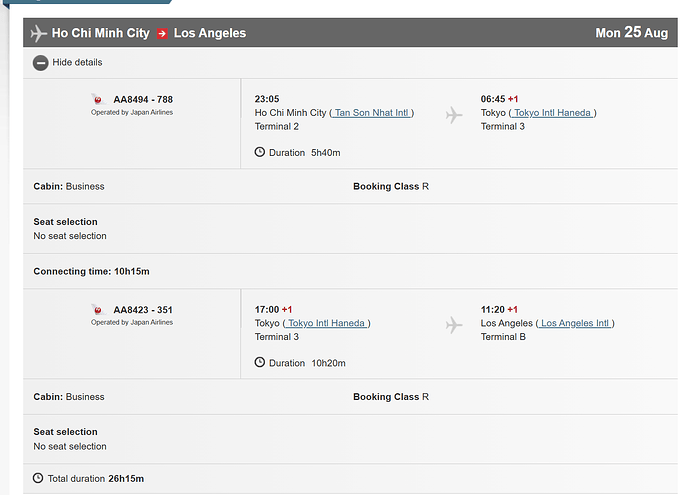This screenshot has height=495, width=690.
Task: Click the Hide details label
Action: [77, 62]
